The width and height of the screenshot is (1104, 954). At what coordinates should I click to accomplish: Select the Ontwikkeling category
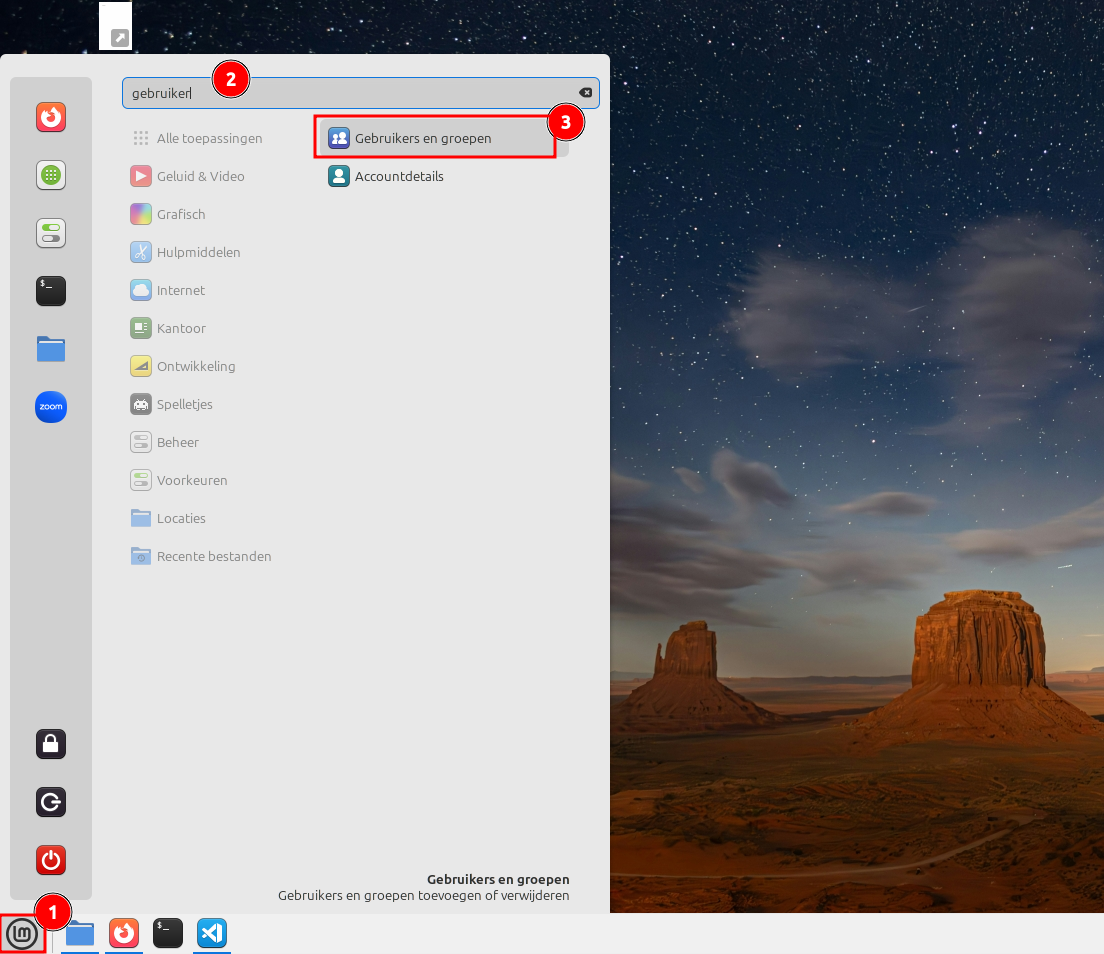pyautogui.click(x=196, y=366)
